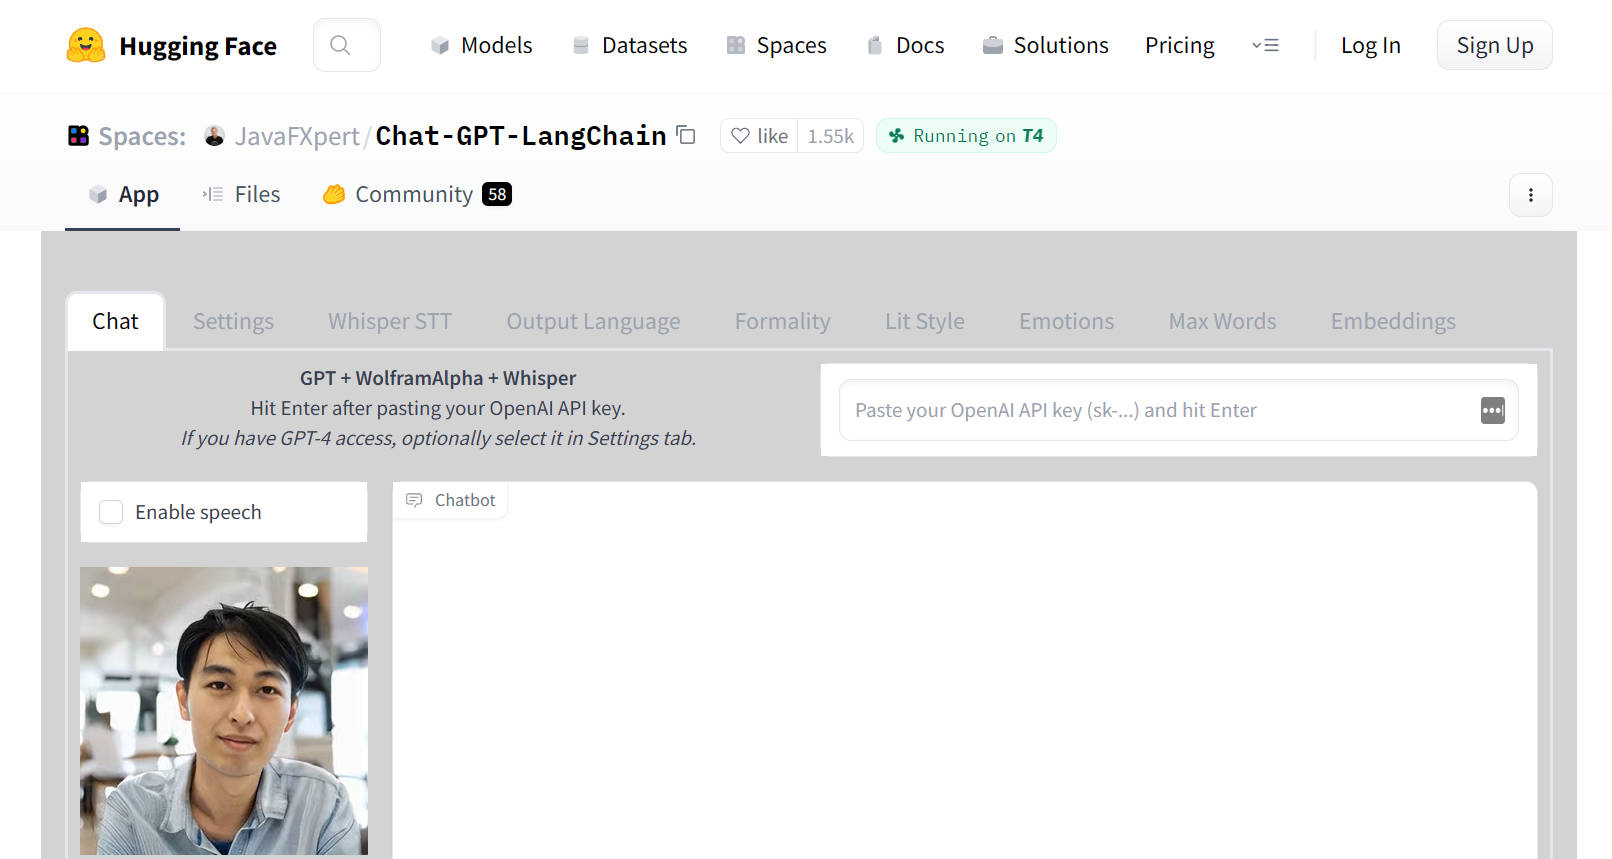Screen dimensions: 1612x859
Task: Open the Max Words tab
Action: [x=1222, y=321]
